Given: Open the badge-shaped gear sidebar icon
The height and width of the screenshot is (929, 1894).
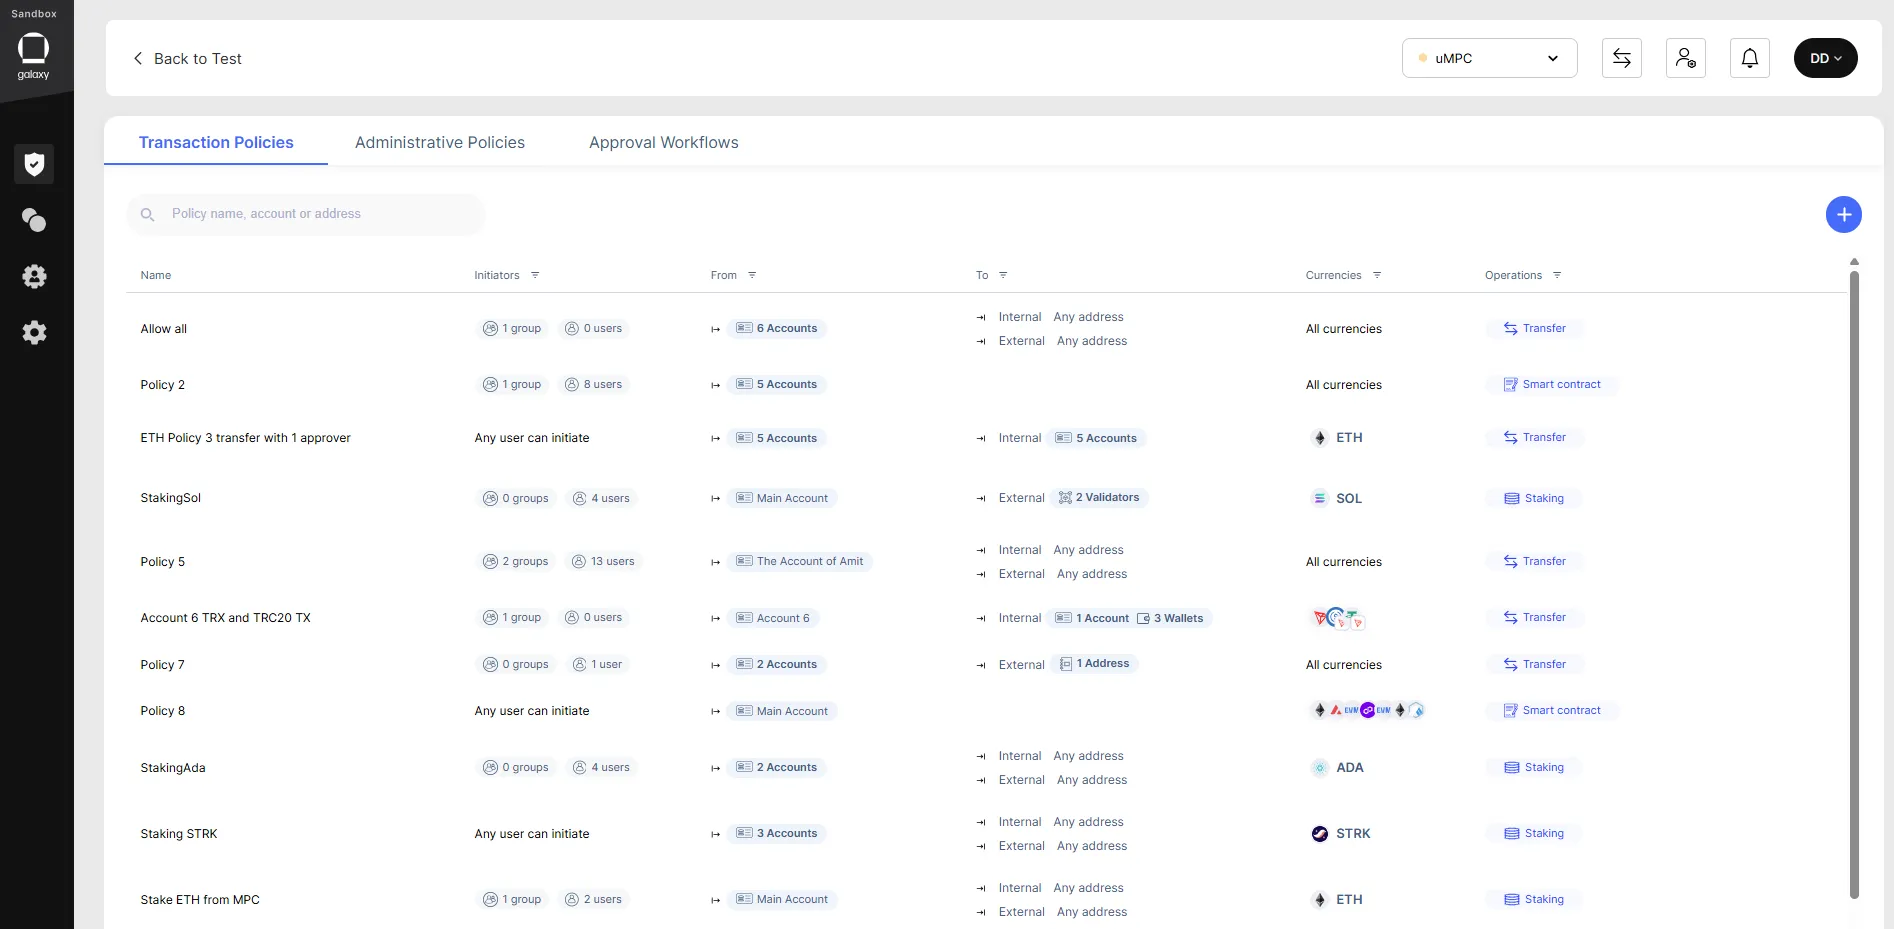Looking at the screenshot, I should tap(34, 276).
